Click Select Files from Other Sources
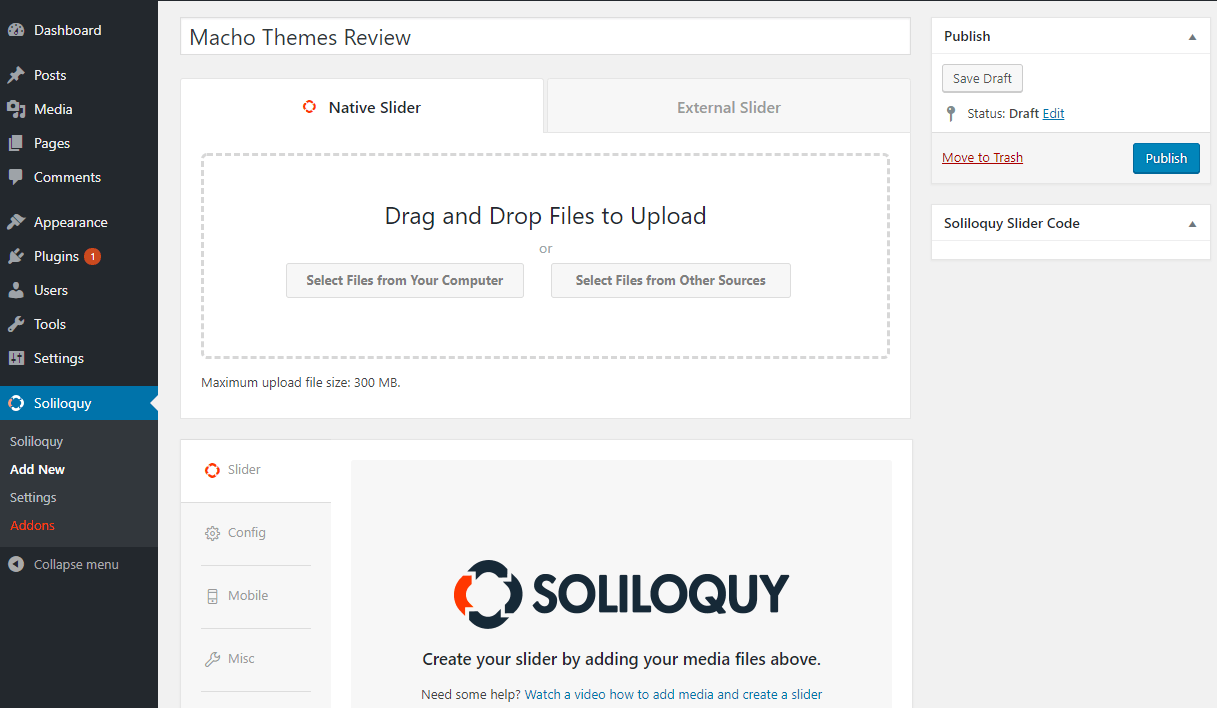 (x=671, y=280)
